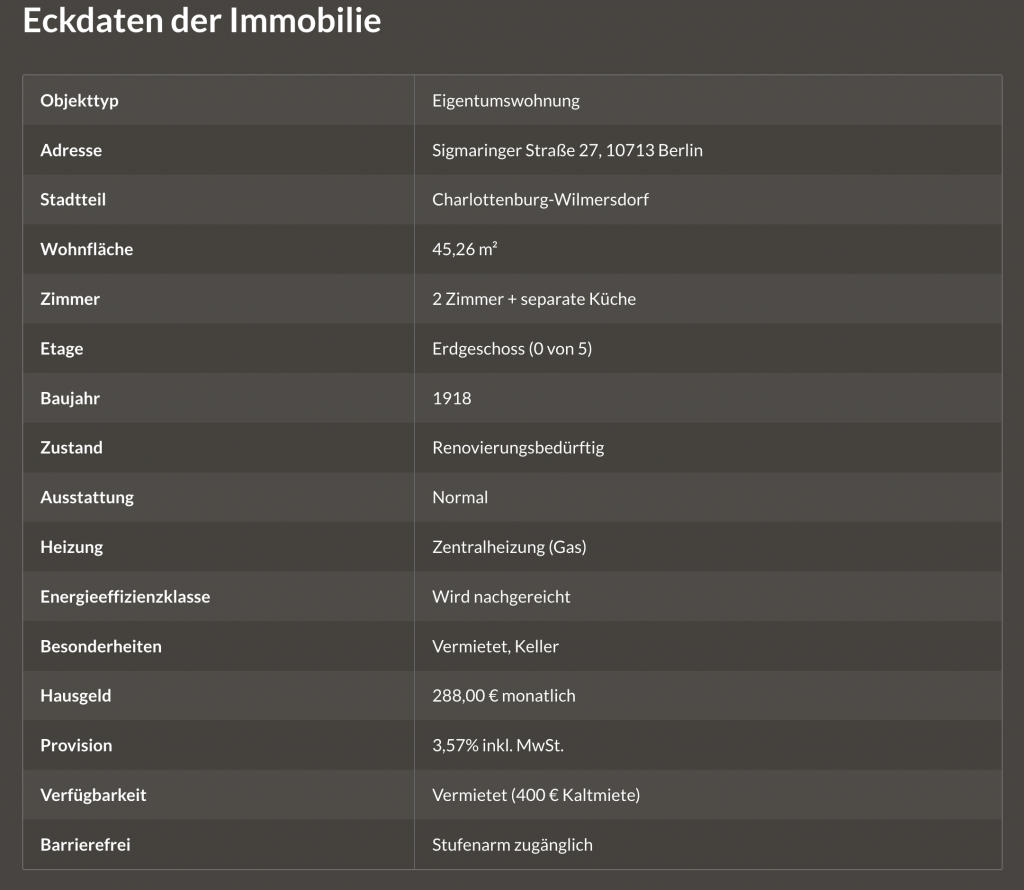
Task: Select the 2 Zimmer + separate Küche text
Action: point(534,299)
